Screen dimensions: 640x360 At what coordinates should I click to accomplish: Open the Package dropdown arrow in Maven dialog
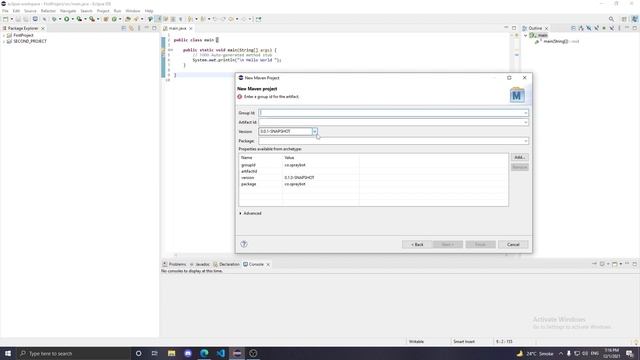525,141
